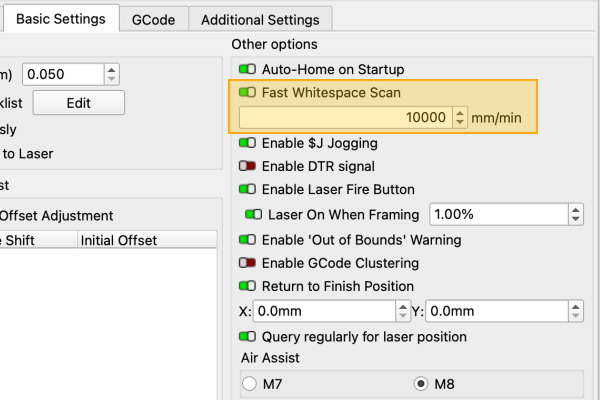Toggle Enable $J Jogging switch
The width and height of the screenshot is (600, 400).
pyautogui.click(x=248, y=143)
